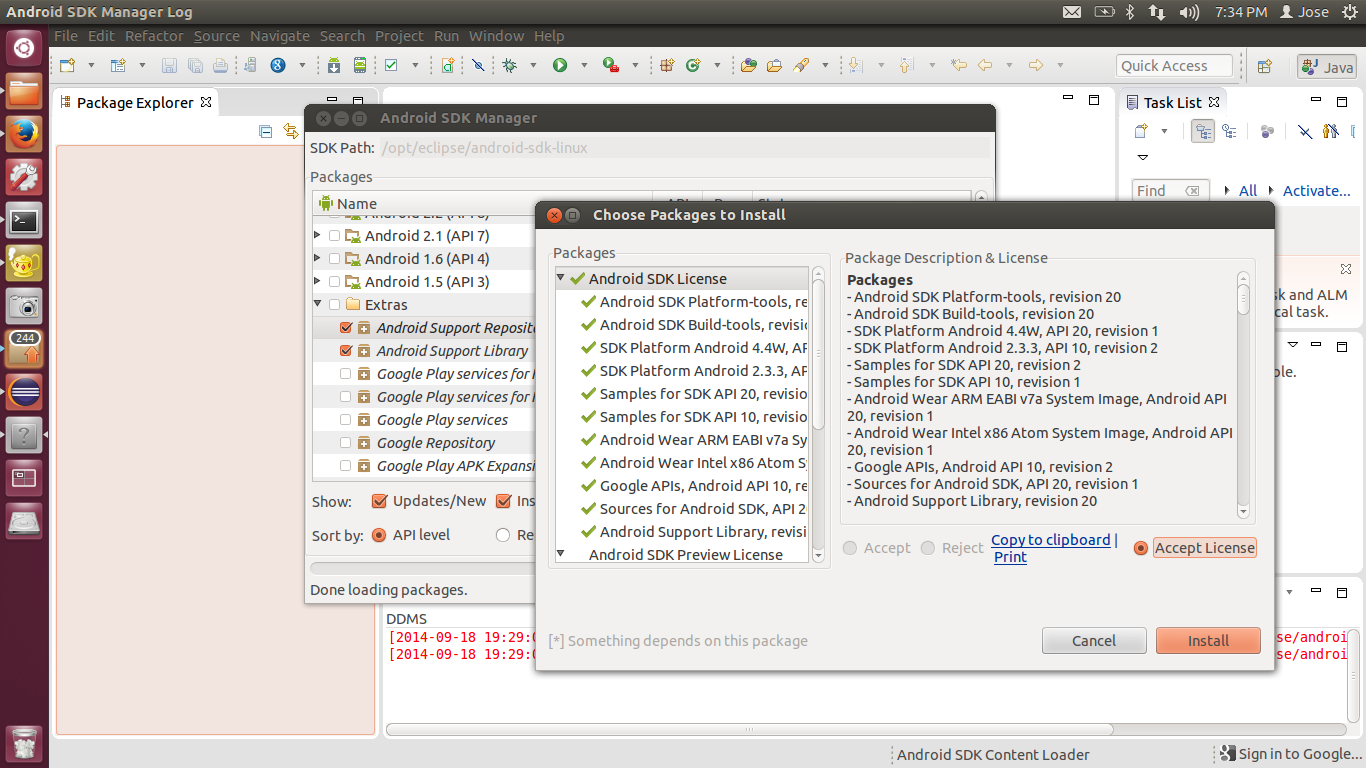Click the Task List Categorized view icon
The image size is (1366, 768).
[1203, 131]
